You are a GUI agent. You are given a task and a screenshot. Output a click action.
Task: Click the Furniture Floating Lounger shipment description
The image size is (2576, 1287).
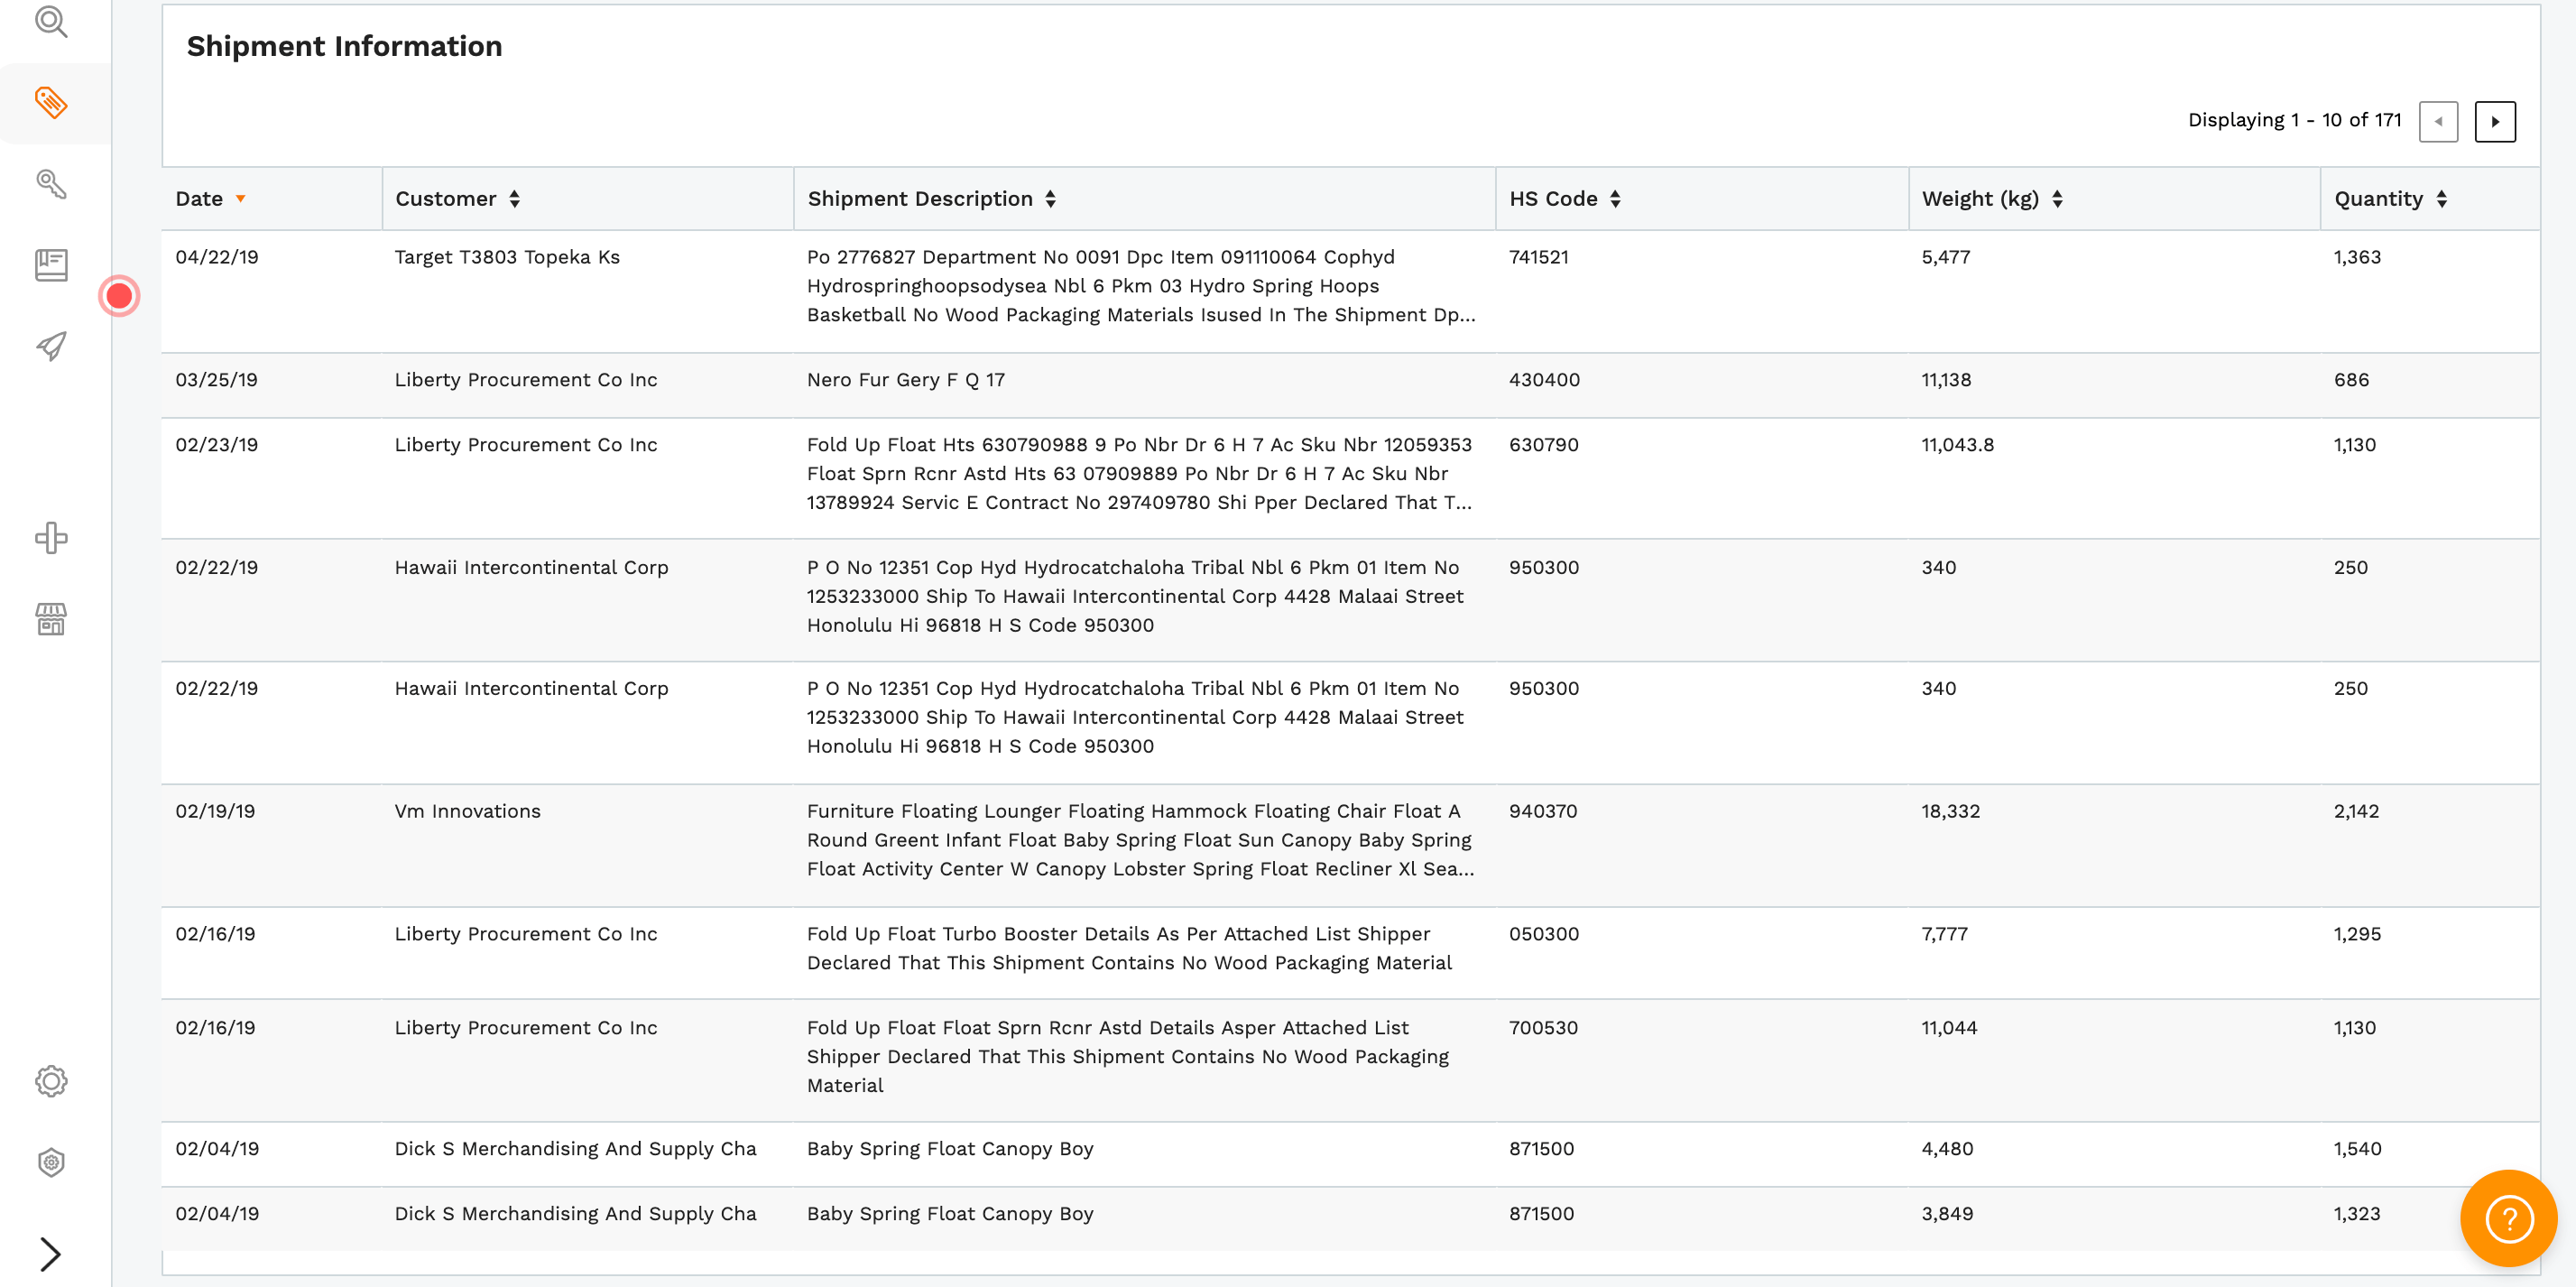[x=1140, y=840]
